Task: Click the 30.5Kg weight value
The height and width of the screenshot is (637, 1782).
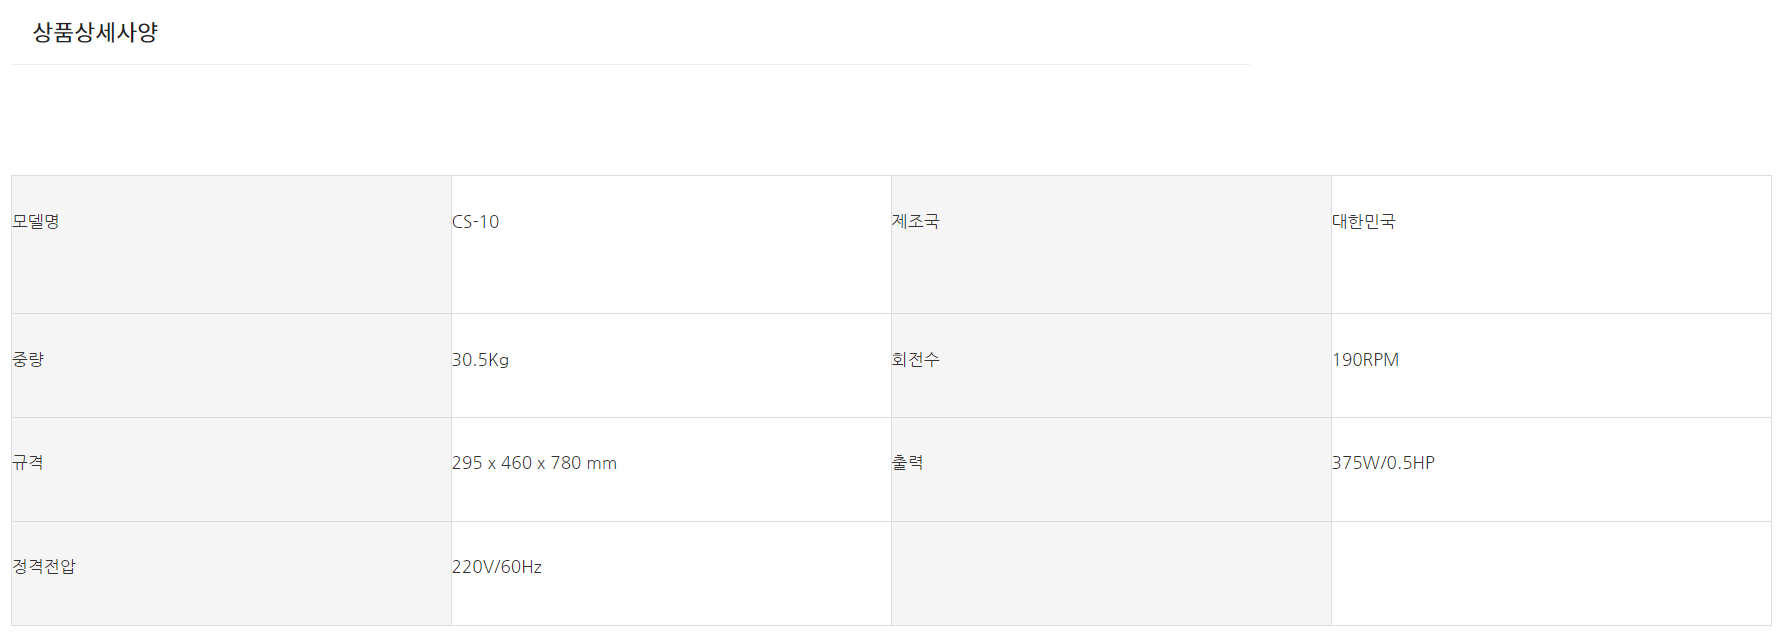Action: (x=480, y=359)
